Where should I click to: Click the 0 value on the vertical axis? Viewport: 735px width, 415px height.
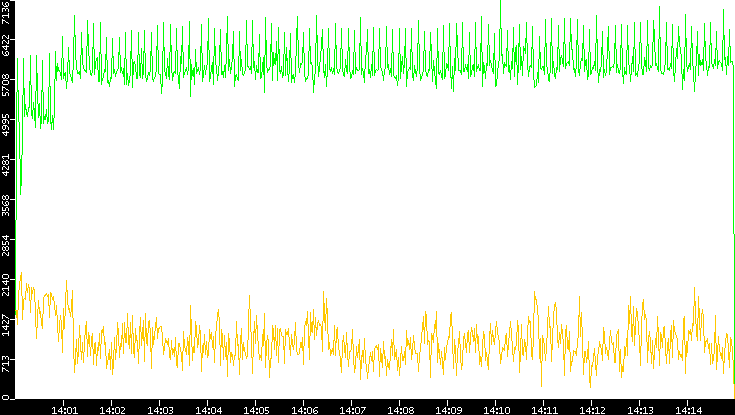coord(5,398)
